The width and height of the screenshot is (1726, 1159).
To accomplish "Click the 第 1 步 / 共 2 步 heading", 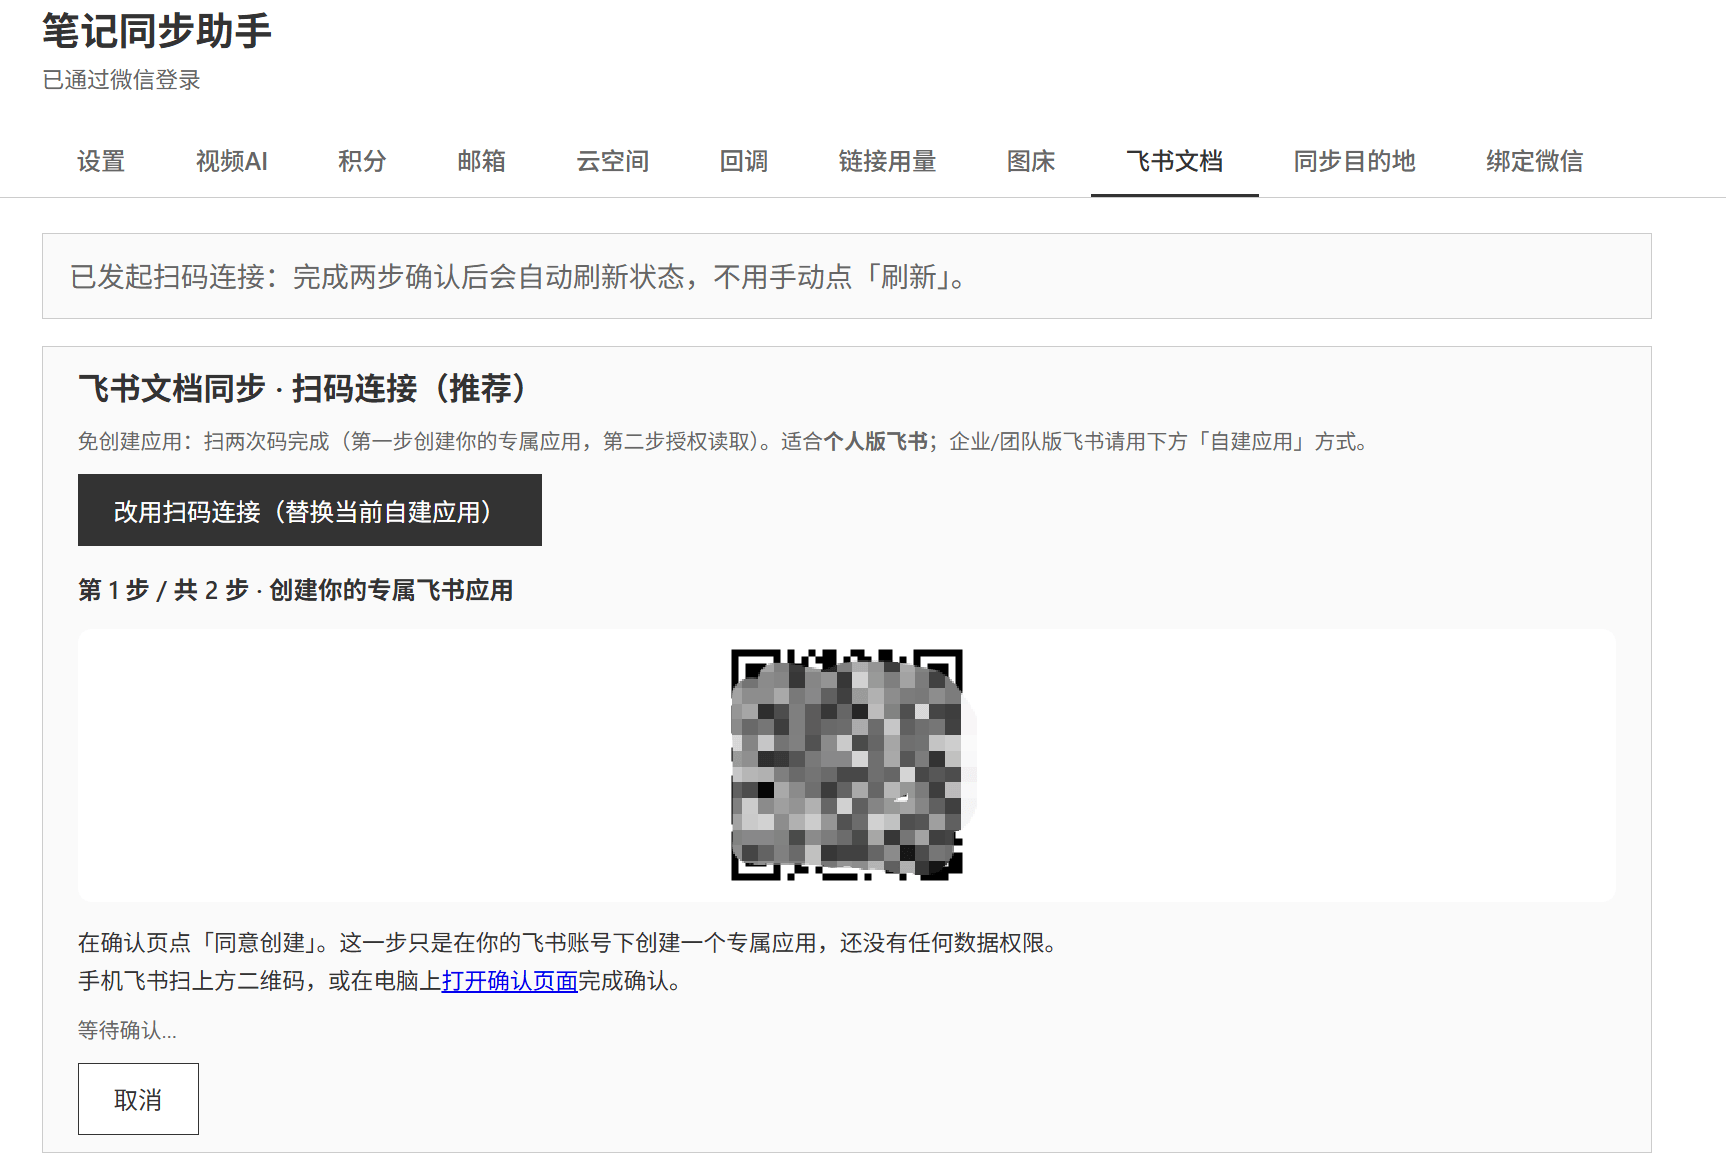I will pos(295,590).
